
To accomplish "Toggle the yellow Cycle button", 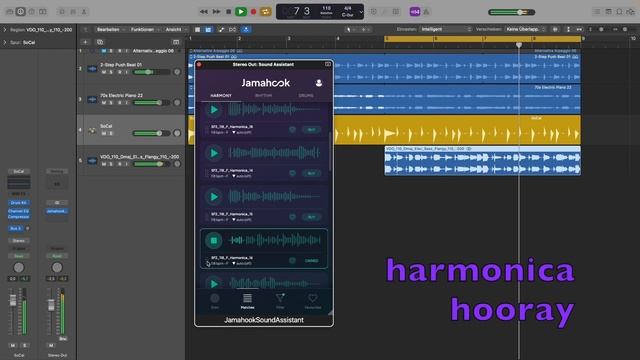I will [265, 12].
